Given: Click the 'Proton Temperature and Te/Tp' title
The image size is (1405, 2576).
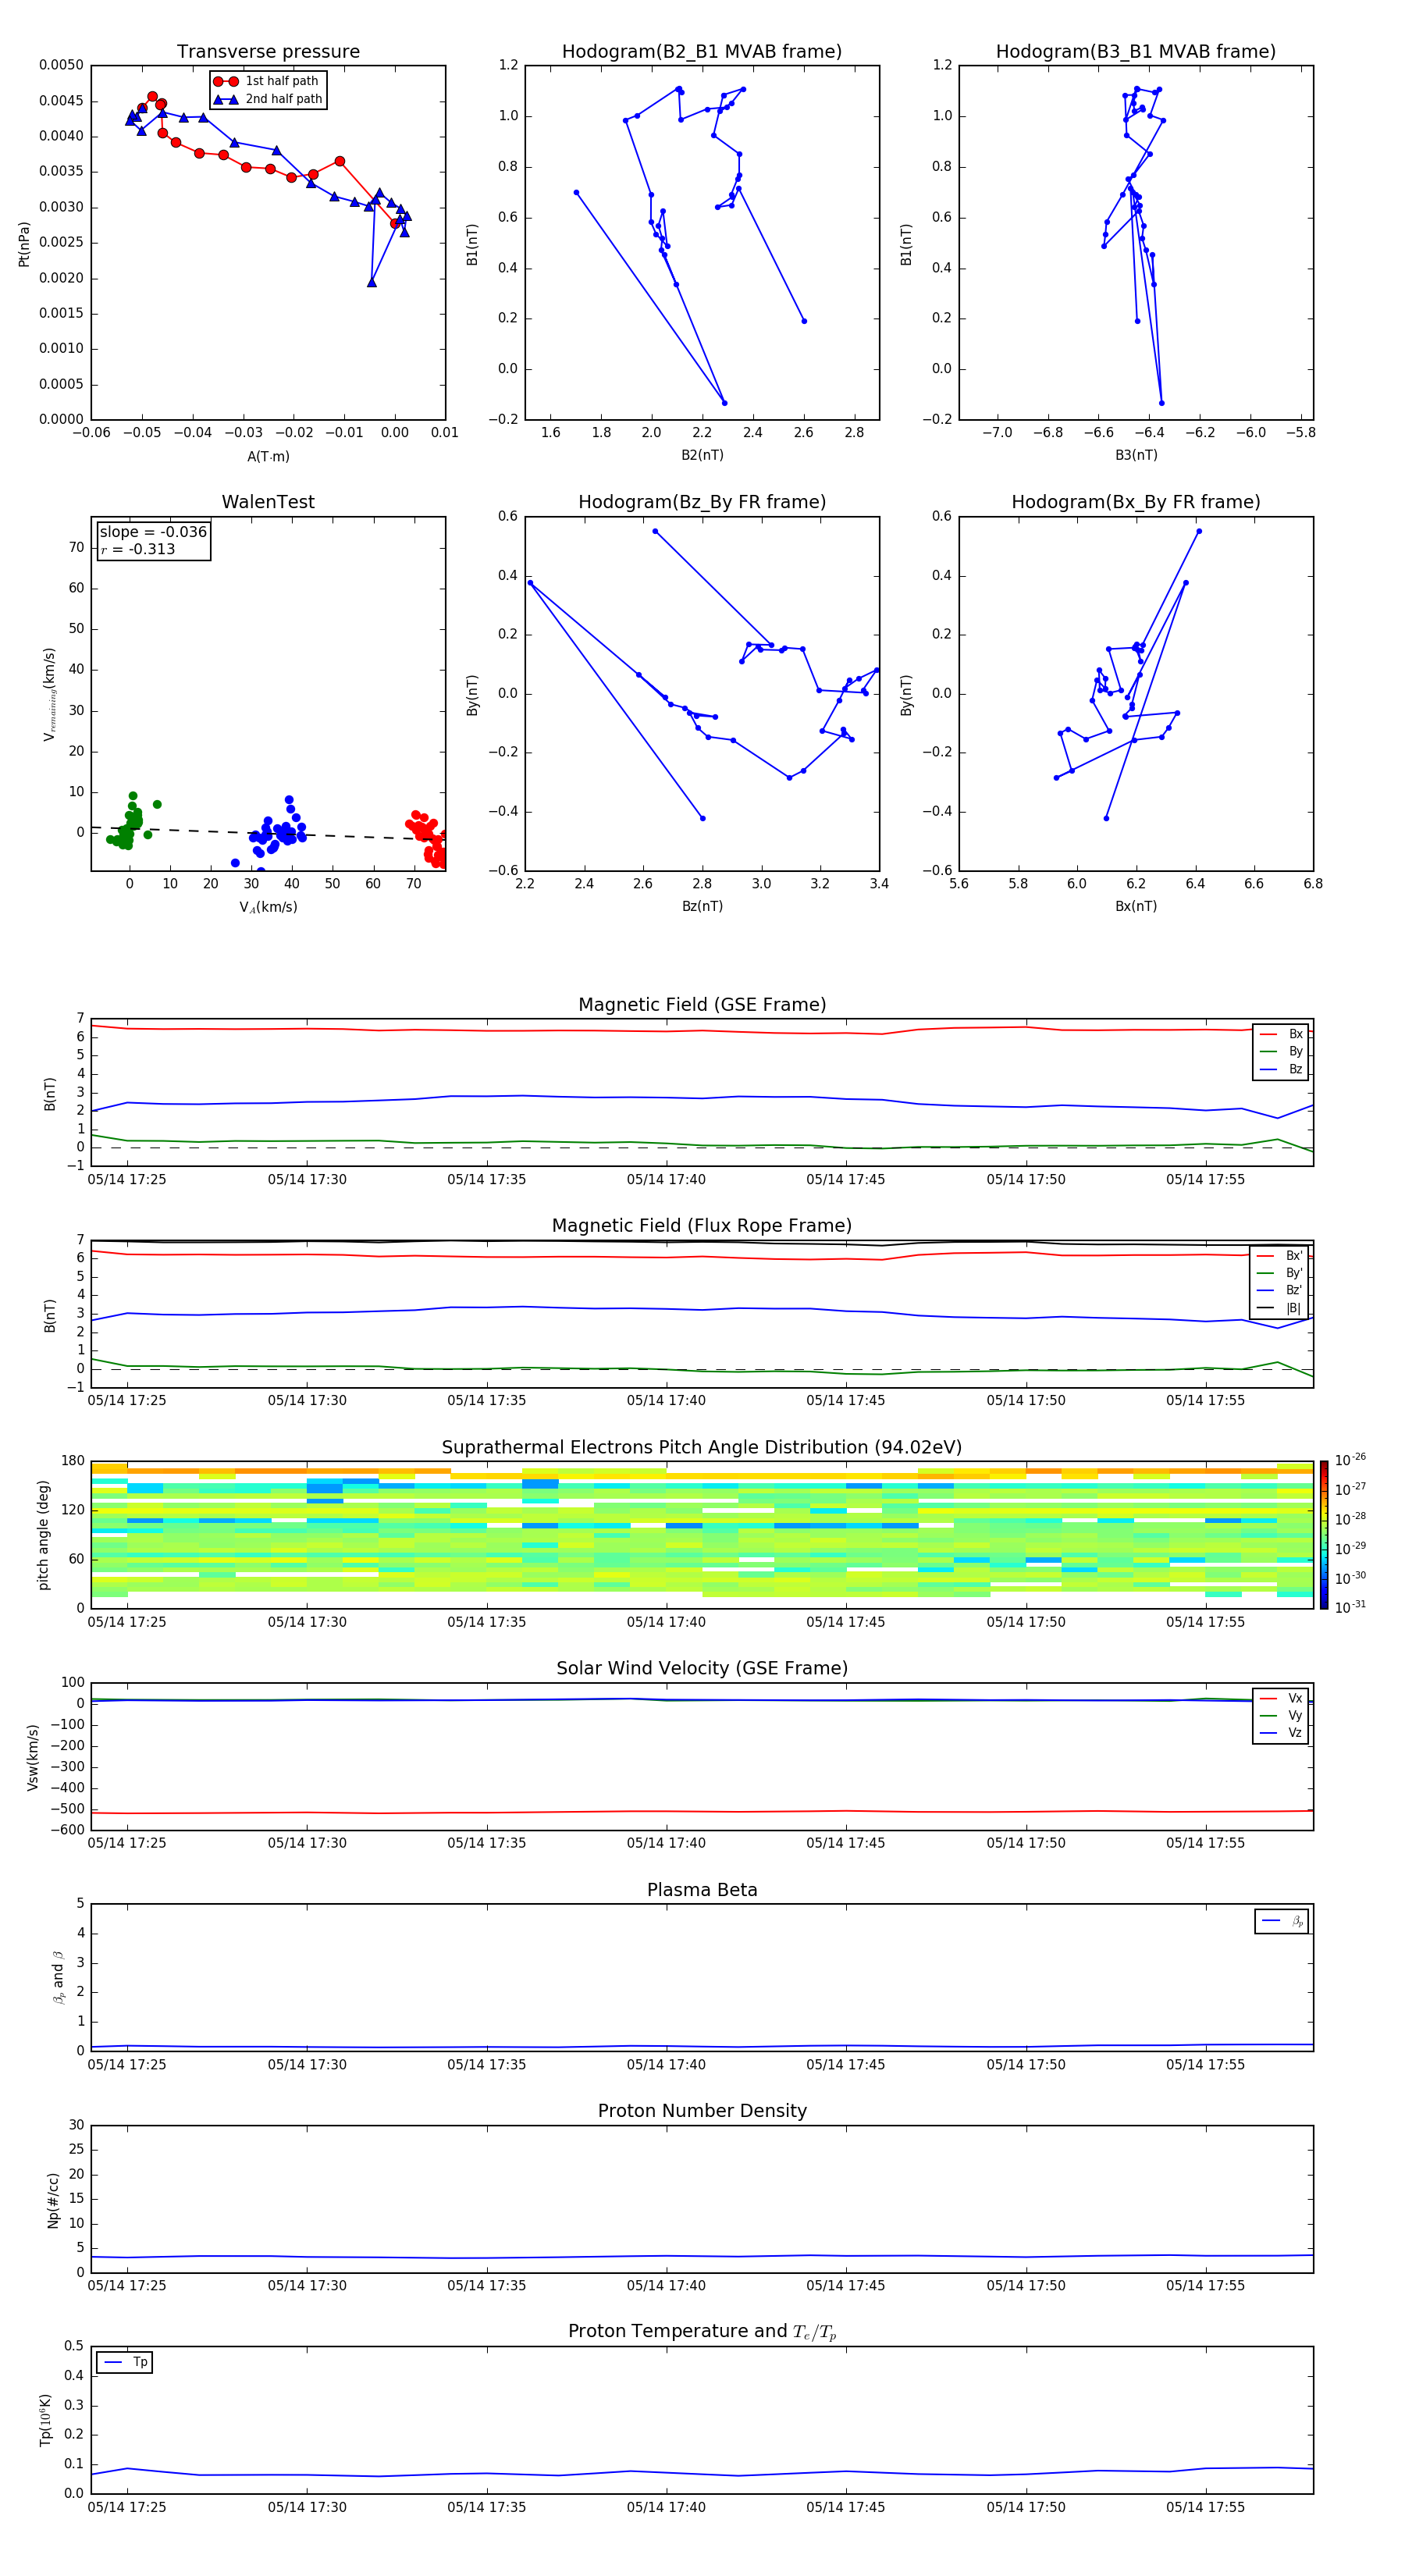Looking at the screenshot, I should click(702, 2331).
